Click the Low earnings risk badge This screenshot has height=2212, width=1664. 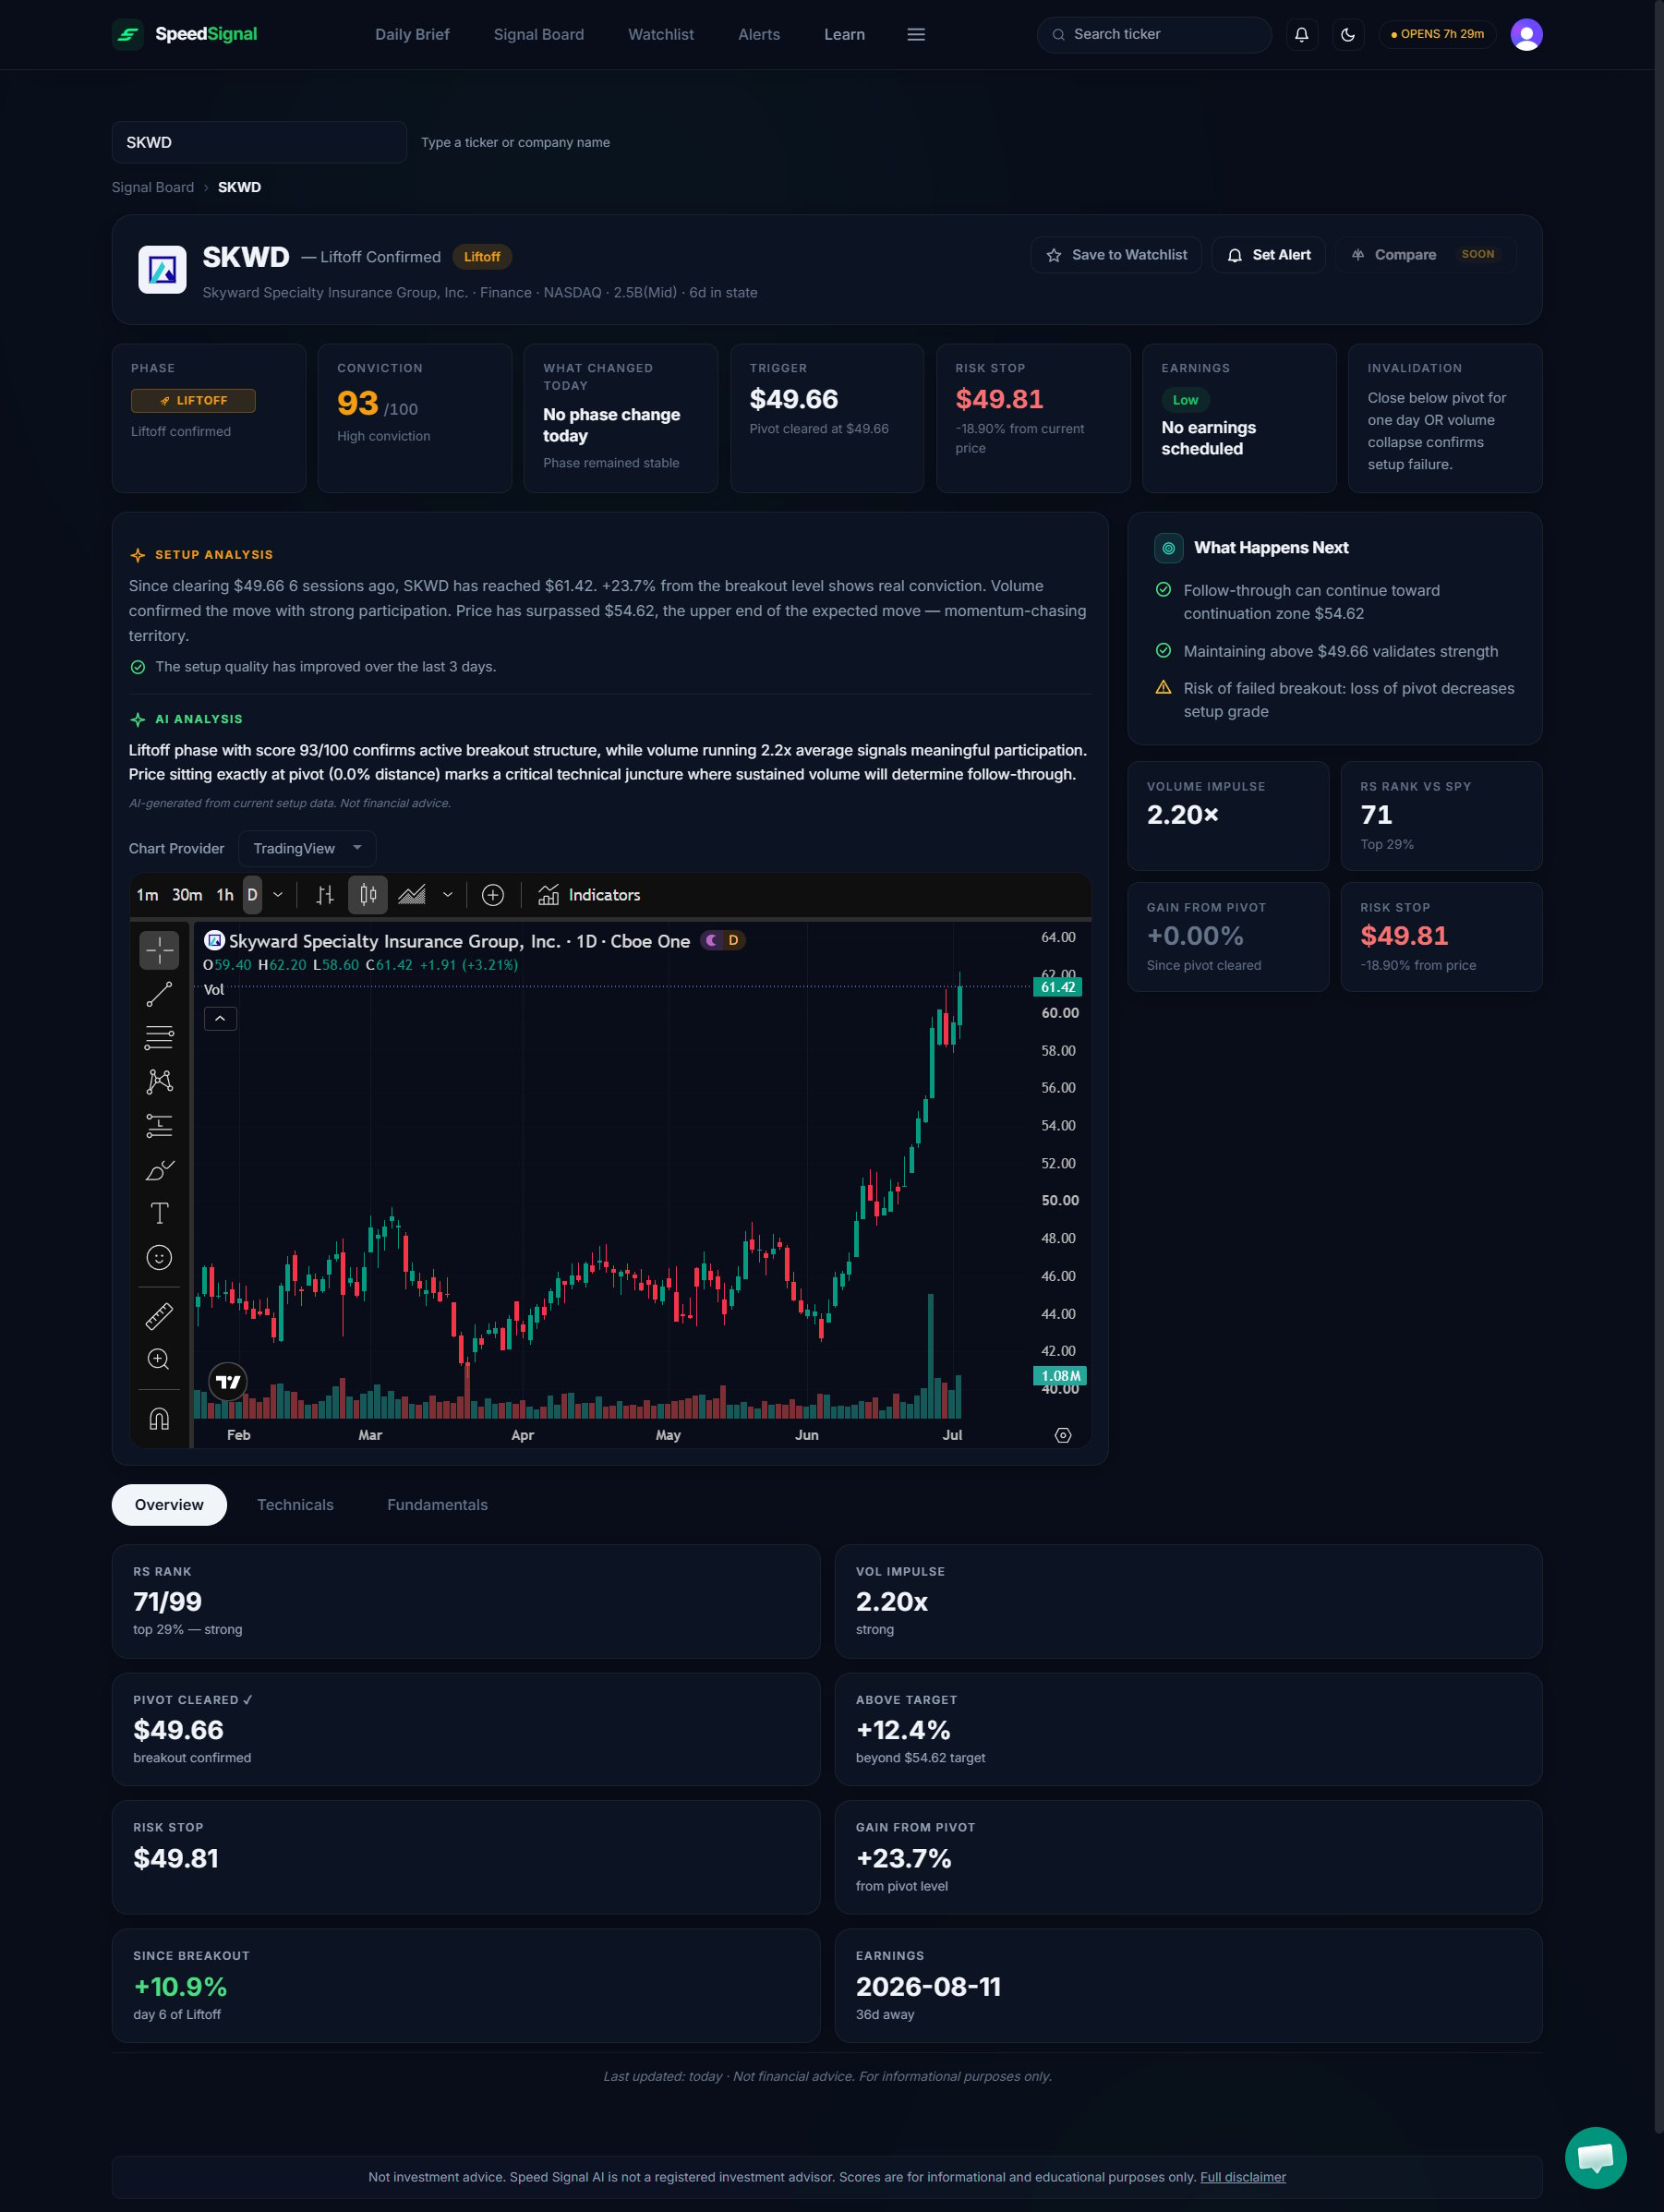[x=1185, y=401]
